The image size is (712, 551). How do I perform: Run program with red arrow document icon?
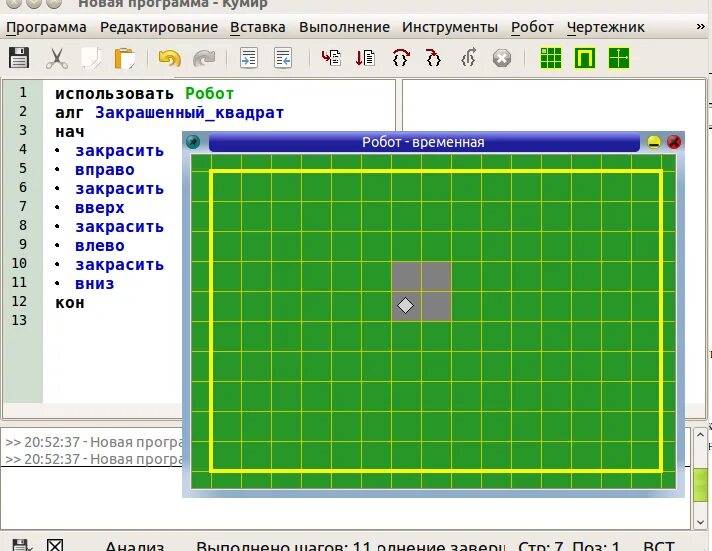coord(331,58)
